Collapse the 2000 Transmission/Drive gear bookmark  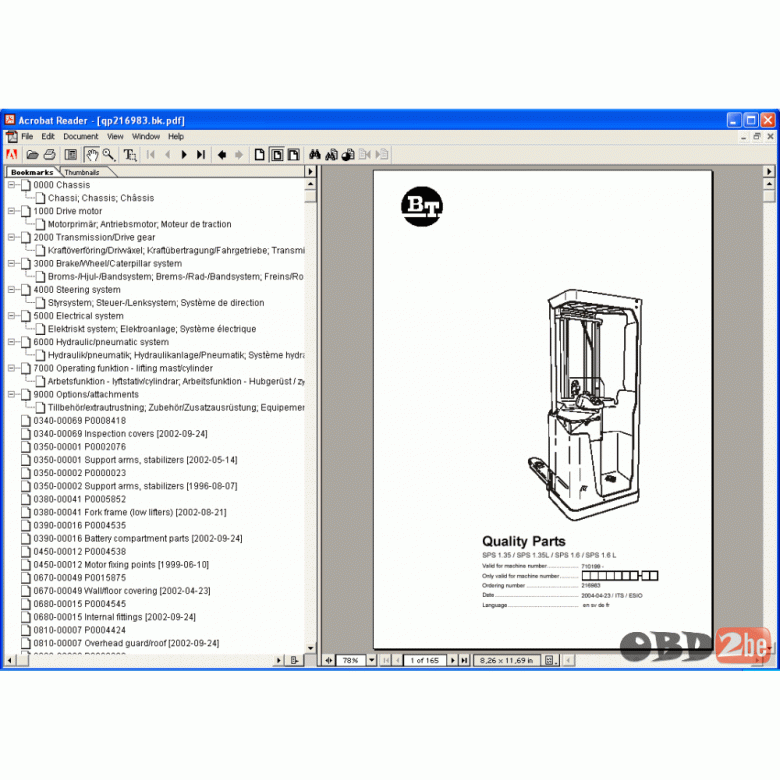pyautogui.click(x=11, y=237)
